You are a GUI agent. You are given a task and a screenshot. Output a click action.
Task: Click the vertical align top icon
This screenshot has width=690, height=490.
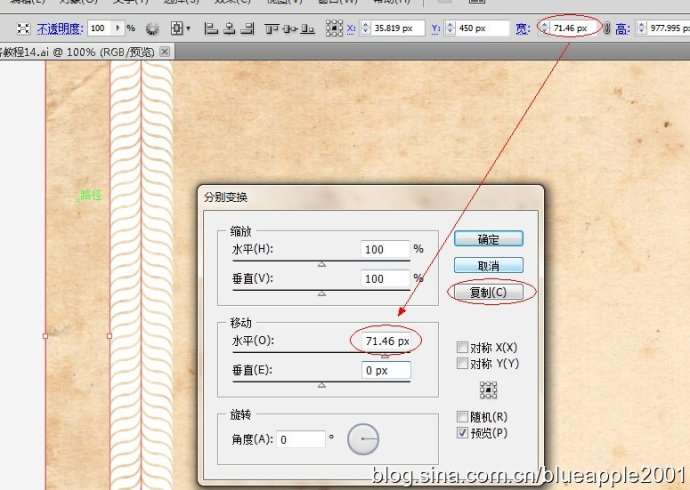click(x=271, y=29)
